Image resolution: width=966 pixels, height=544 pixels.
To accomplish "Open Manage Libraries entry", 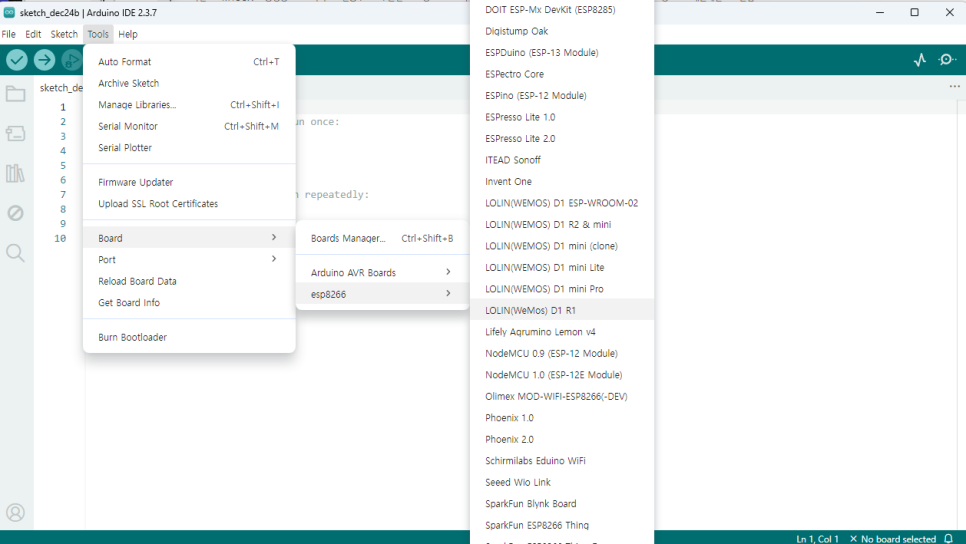I will (189, 105).
